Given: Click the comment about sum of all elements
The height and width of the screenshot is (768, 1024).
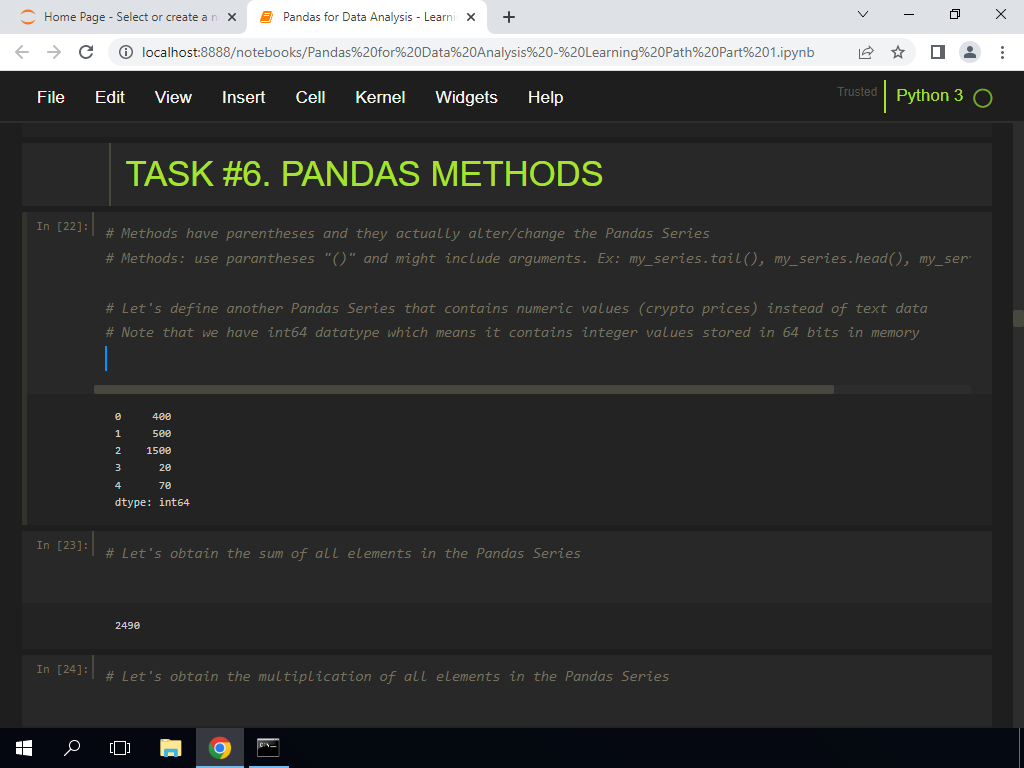Looking at the screenshot, I should point(343,553).
